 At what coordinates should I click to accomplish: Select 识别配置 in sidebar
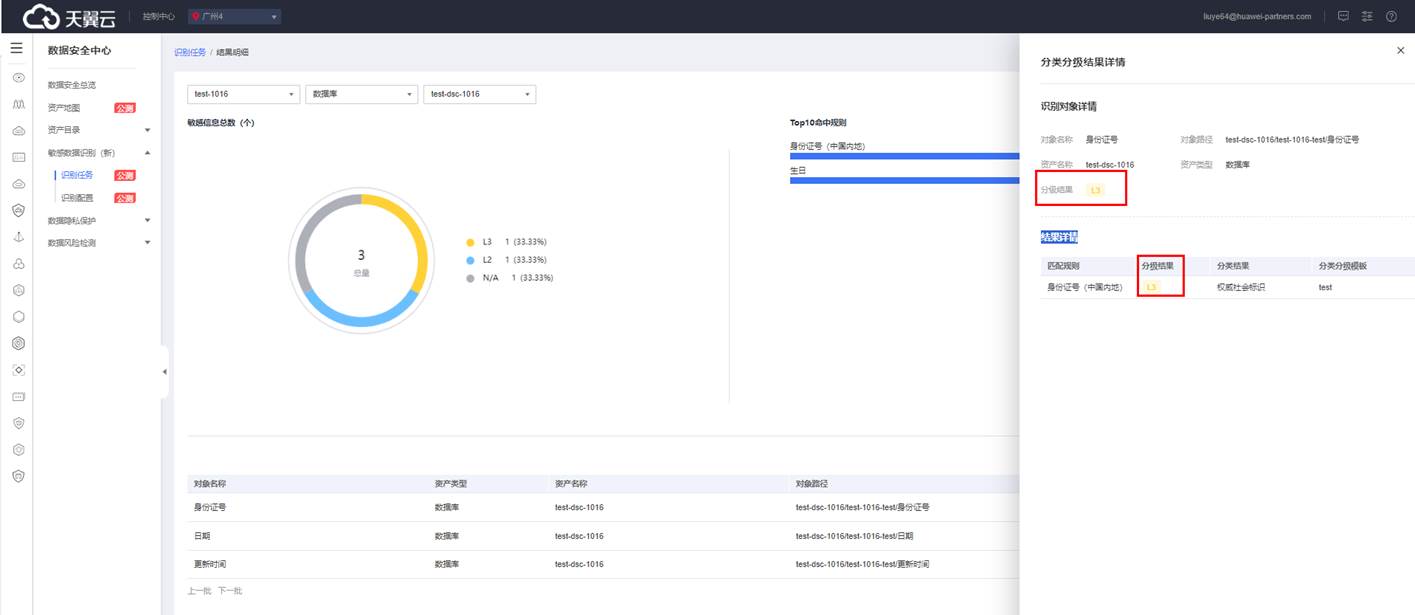click(77, 198)
